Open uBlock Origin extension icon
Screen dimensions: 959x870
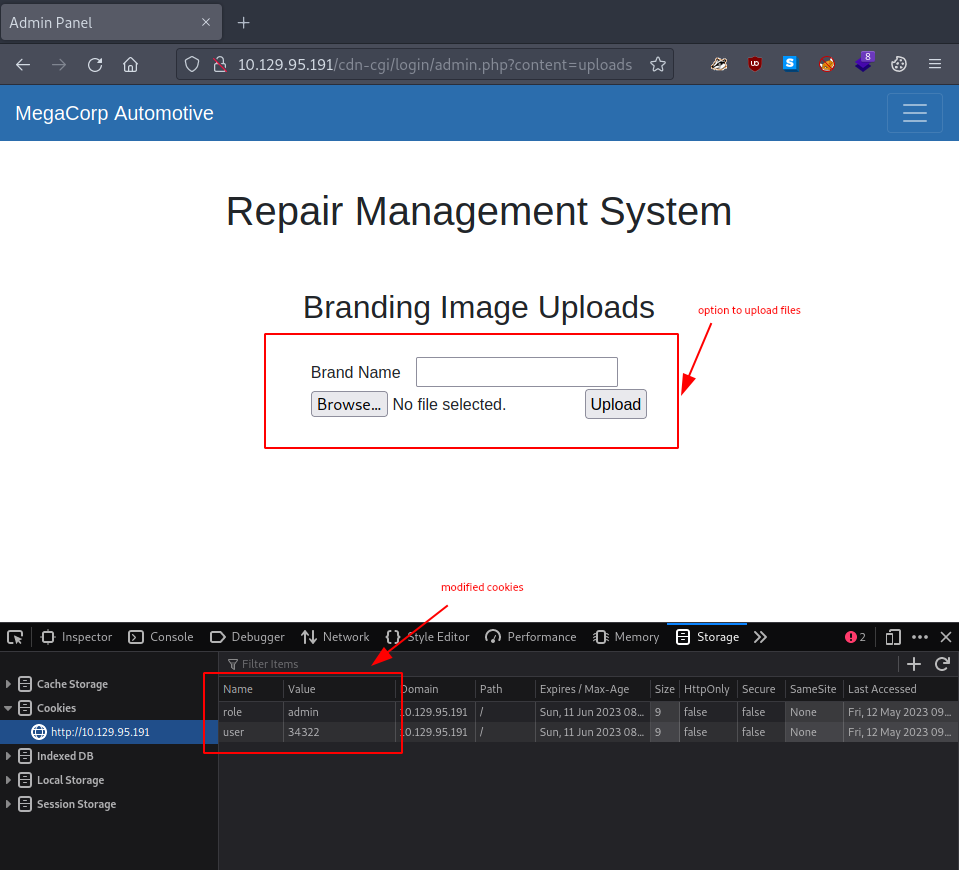click(755, 64)
